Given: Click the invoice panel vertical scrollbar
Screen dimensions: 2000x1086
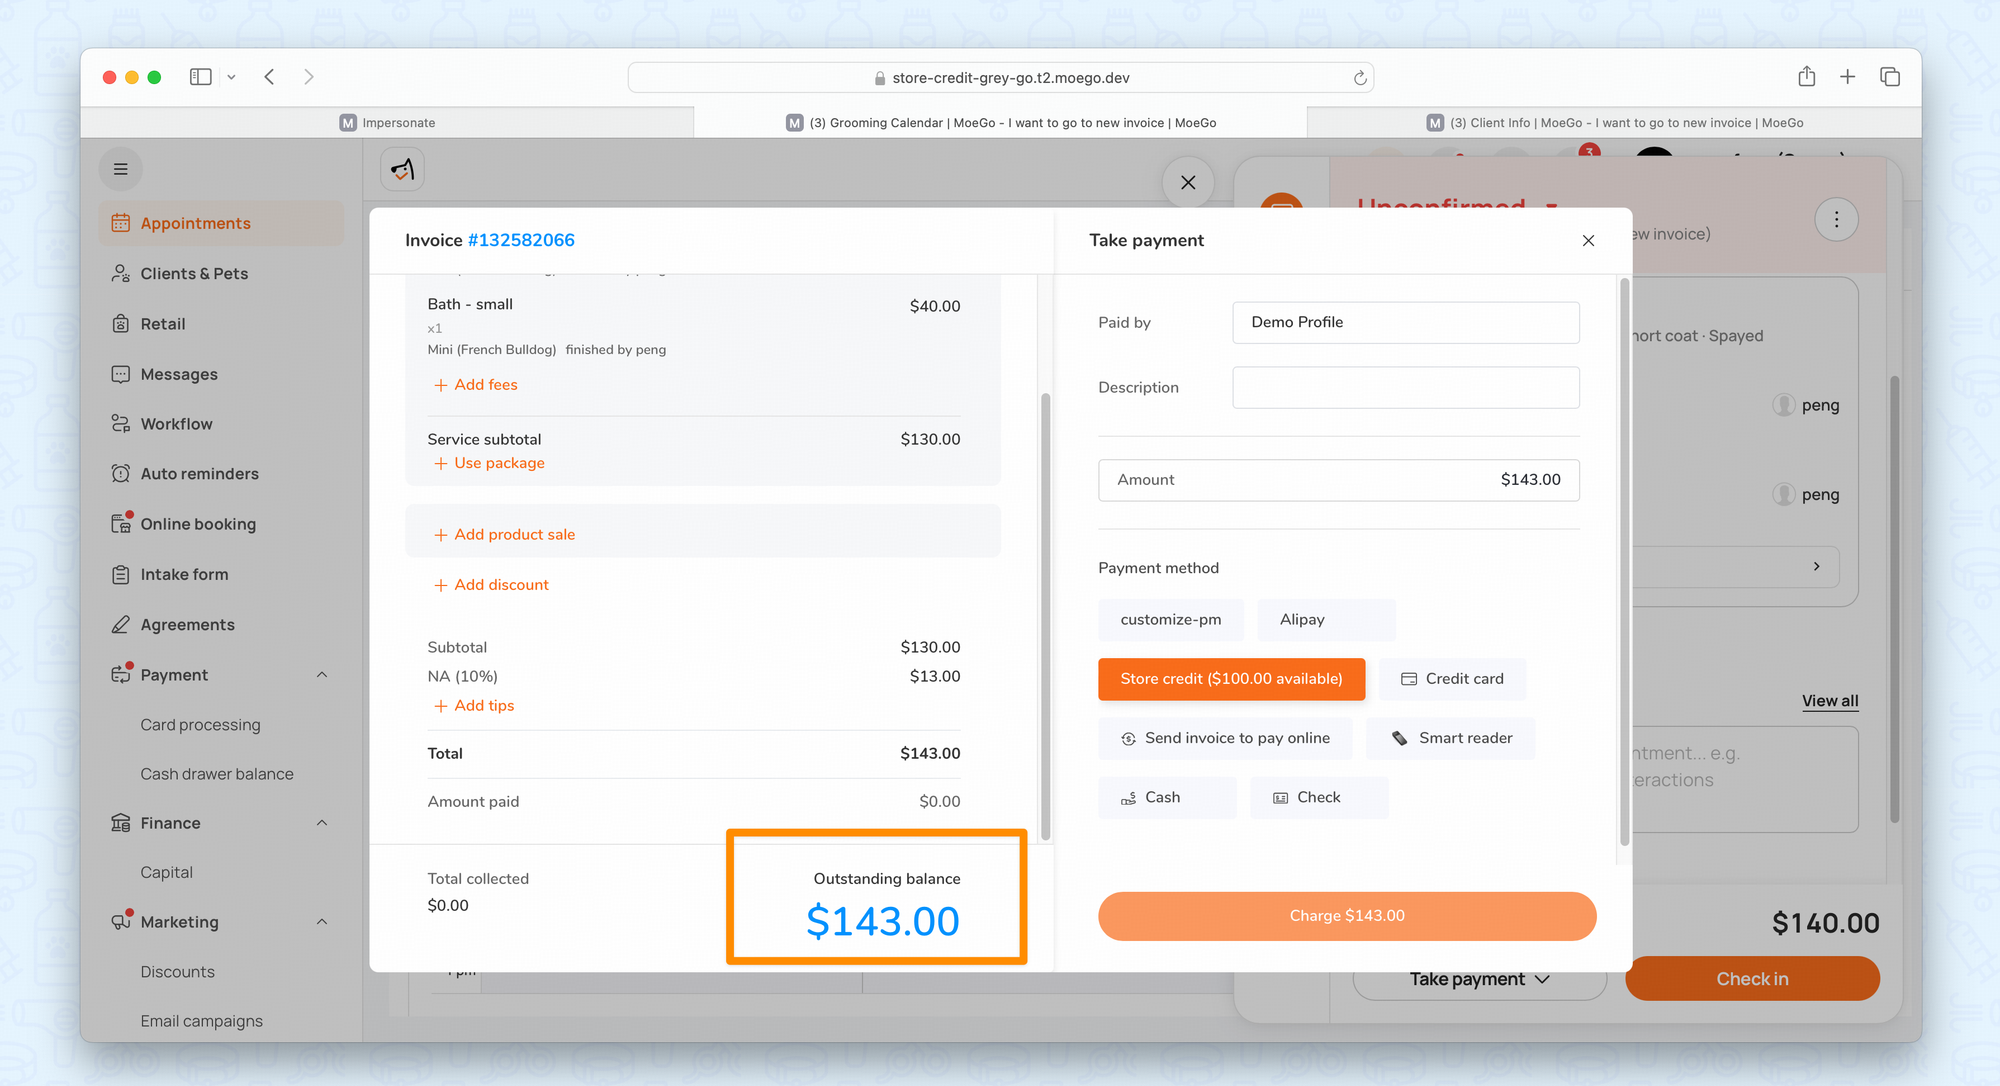Looking at the screenshot, I should tap(1045, 615).
